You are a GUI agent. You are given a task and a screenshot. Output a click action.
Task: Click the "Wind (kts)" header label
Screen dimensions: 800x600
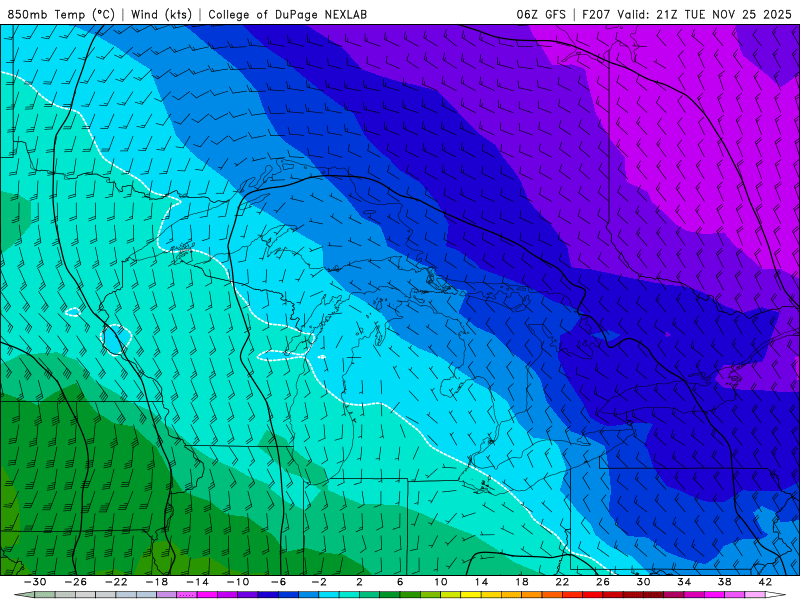tap(161, 14)
